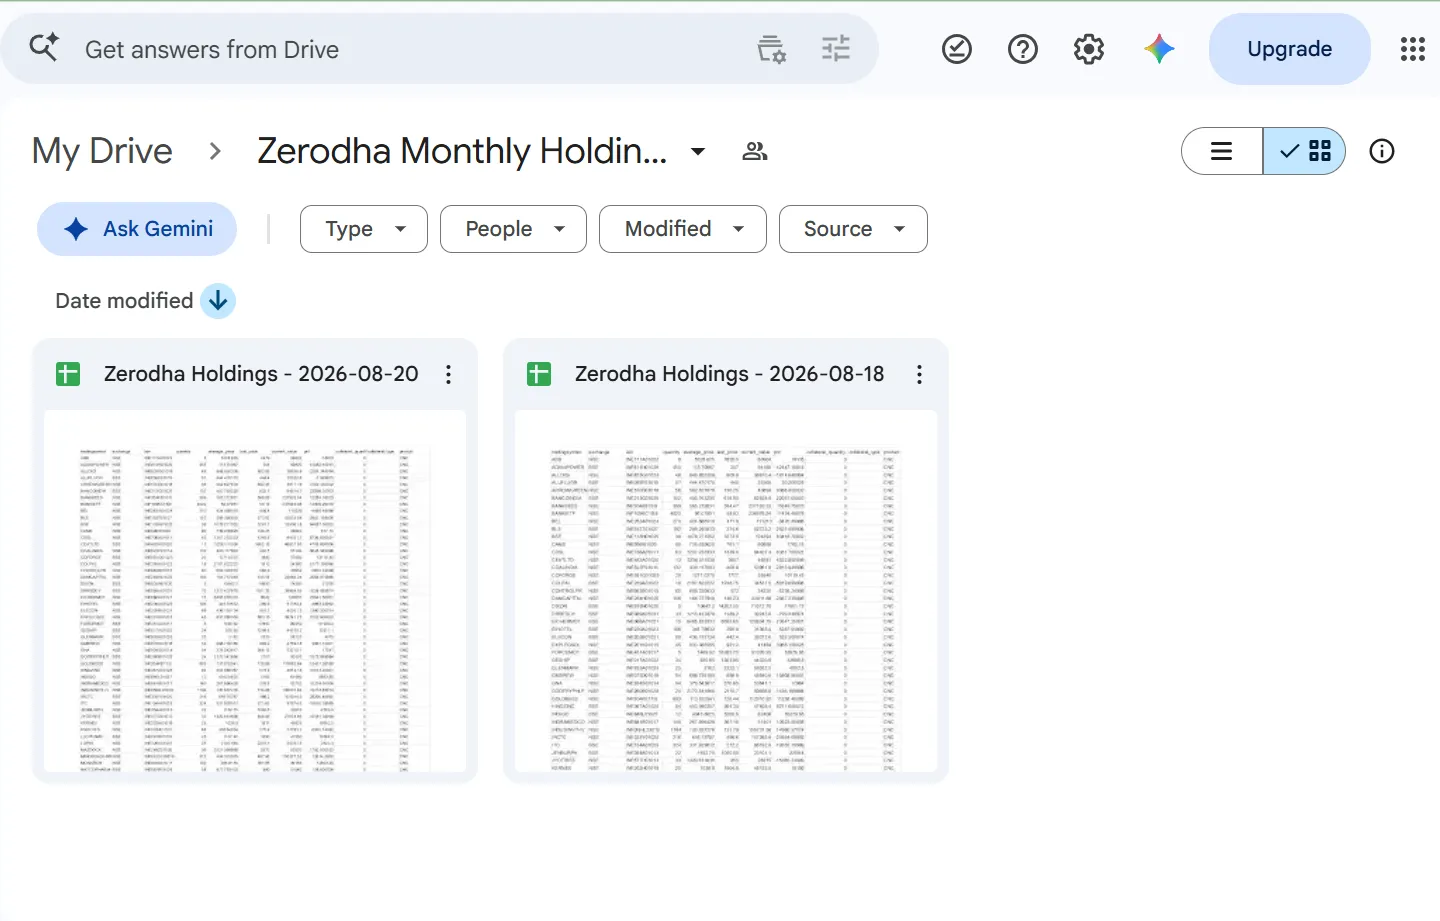The height and width of the screenshot is (921, 1440).
Task: Click the Sheets icon of 2026-08-18 file
Action: pyautogui.click(x=539, y=374)
